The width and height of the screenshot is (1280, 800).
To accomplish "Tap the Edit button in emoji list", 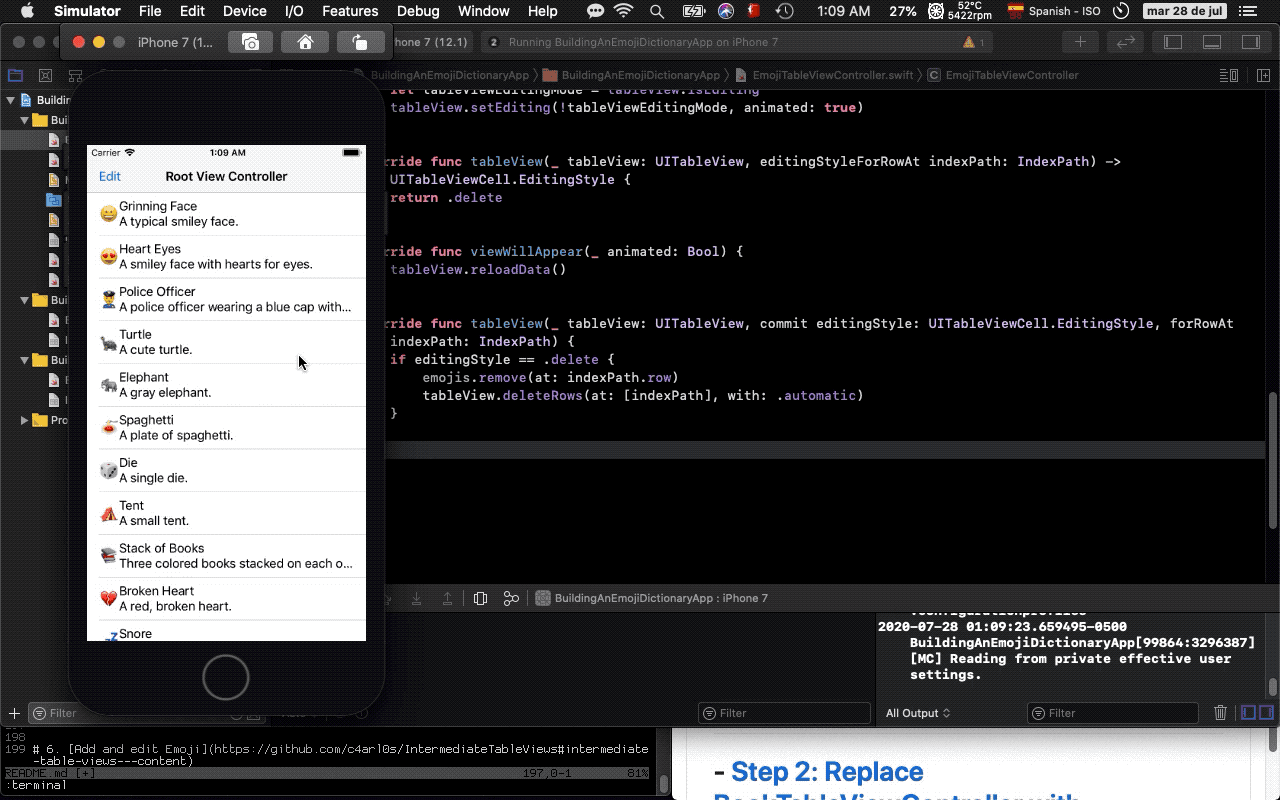I will [x=110, y=177].
